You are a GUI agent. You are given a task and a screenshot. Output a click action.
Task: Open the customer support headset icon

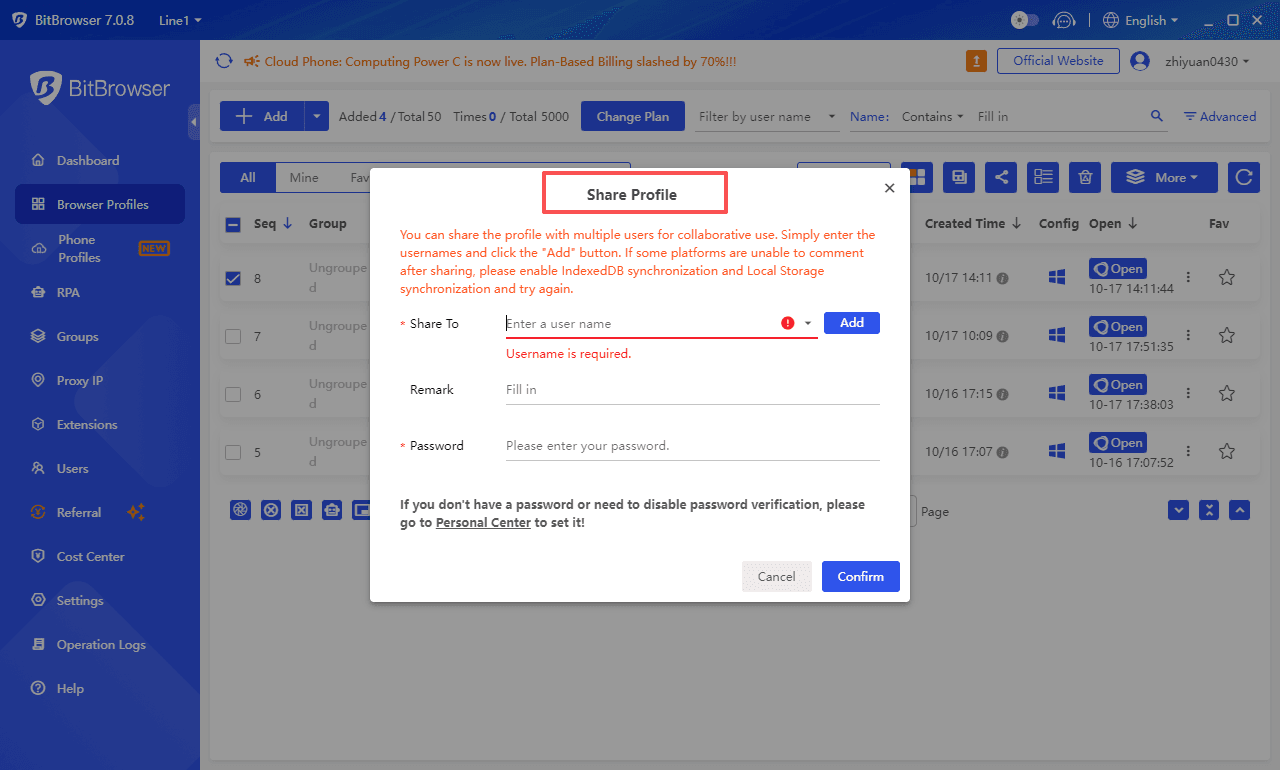tap(1065, 20)
